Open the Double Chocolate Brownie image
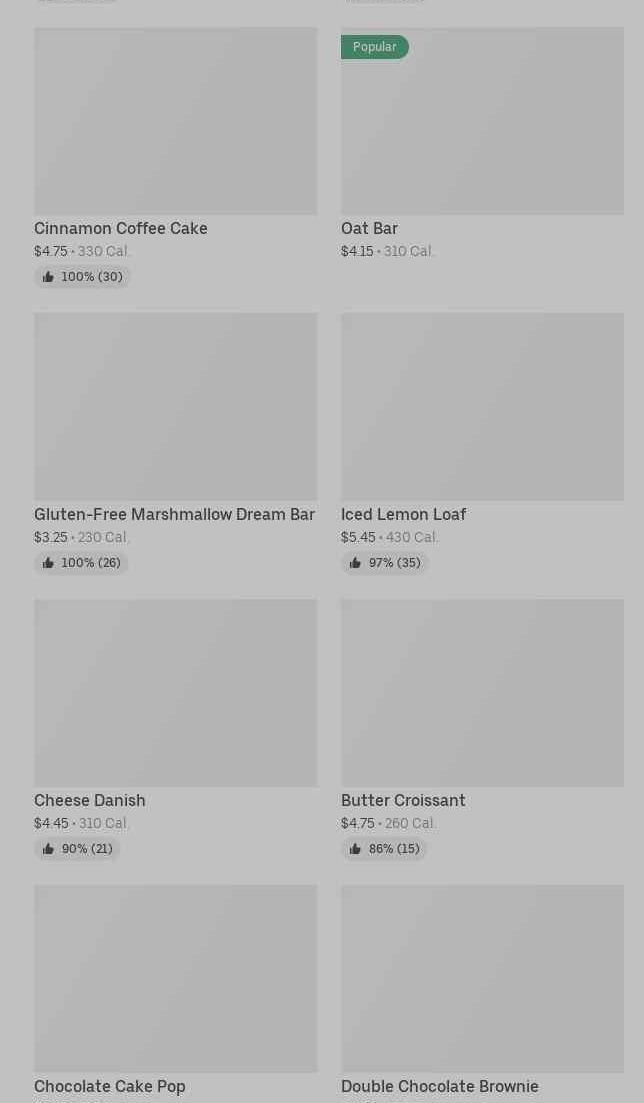 click(x=482, y=978)
